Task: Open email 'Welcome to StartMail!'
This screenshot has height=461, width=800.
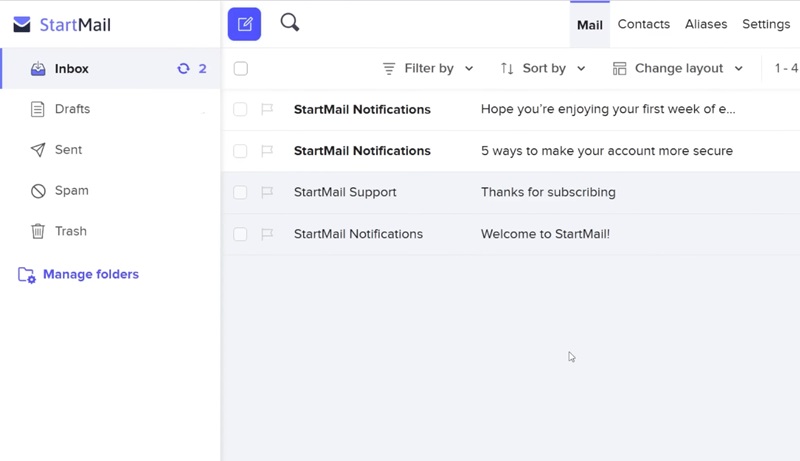Action: point(545,234)
